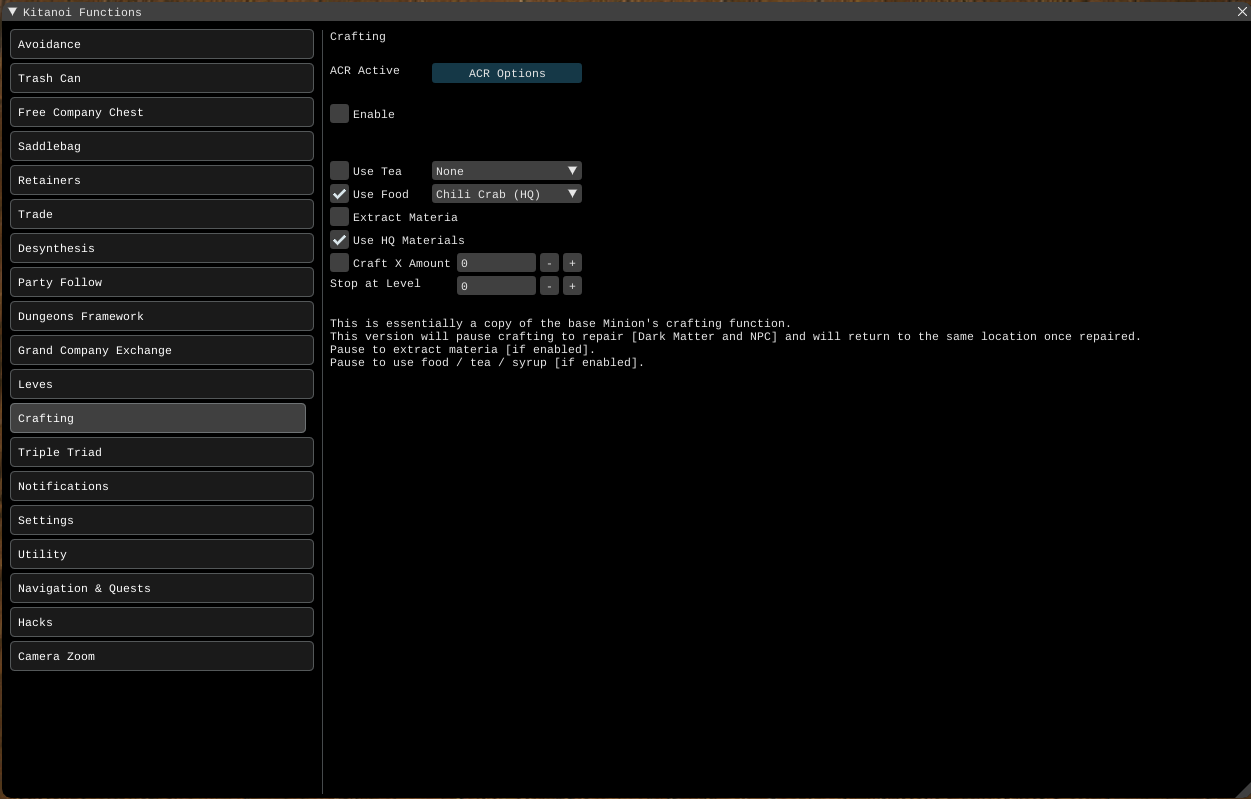Go to the Camera Zoom section
Viewport: 1251px width, 799px height.
click(x=161, y=656)
